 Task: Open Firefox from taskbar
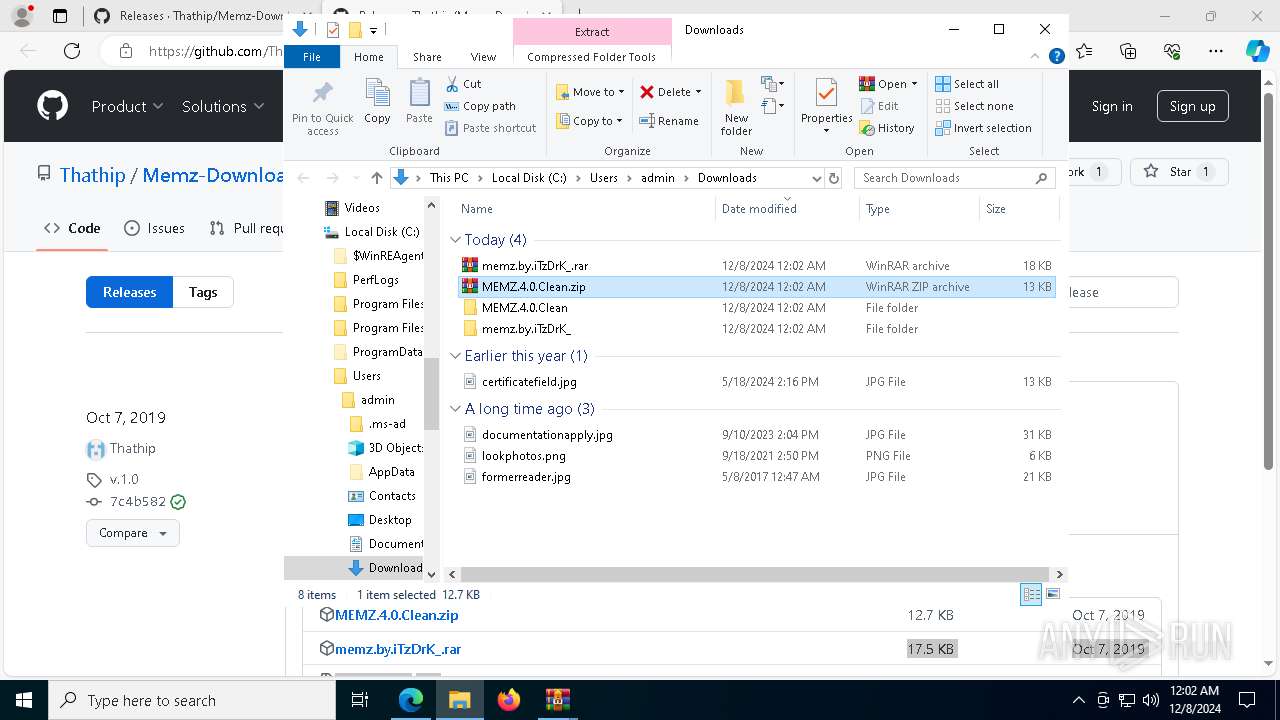coord(509,700)
